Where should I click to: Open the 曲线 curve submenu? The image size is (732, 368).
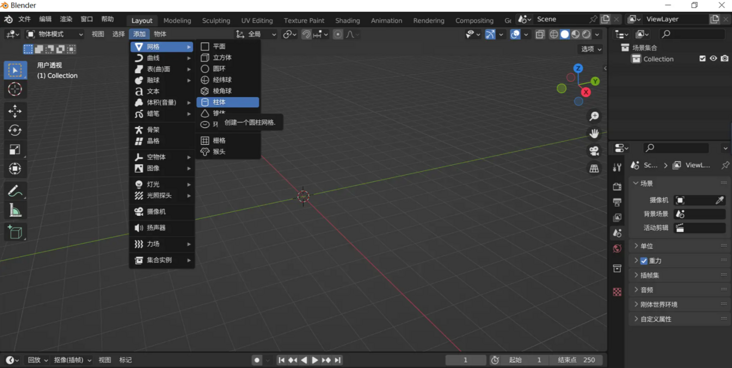click(162, 58)
